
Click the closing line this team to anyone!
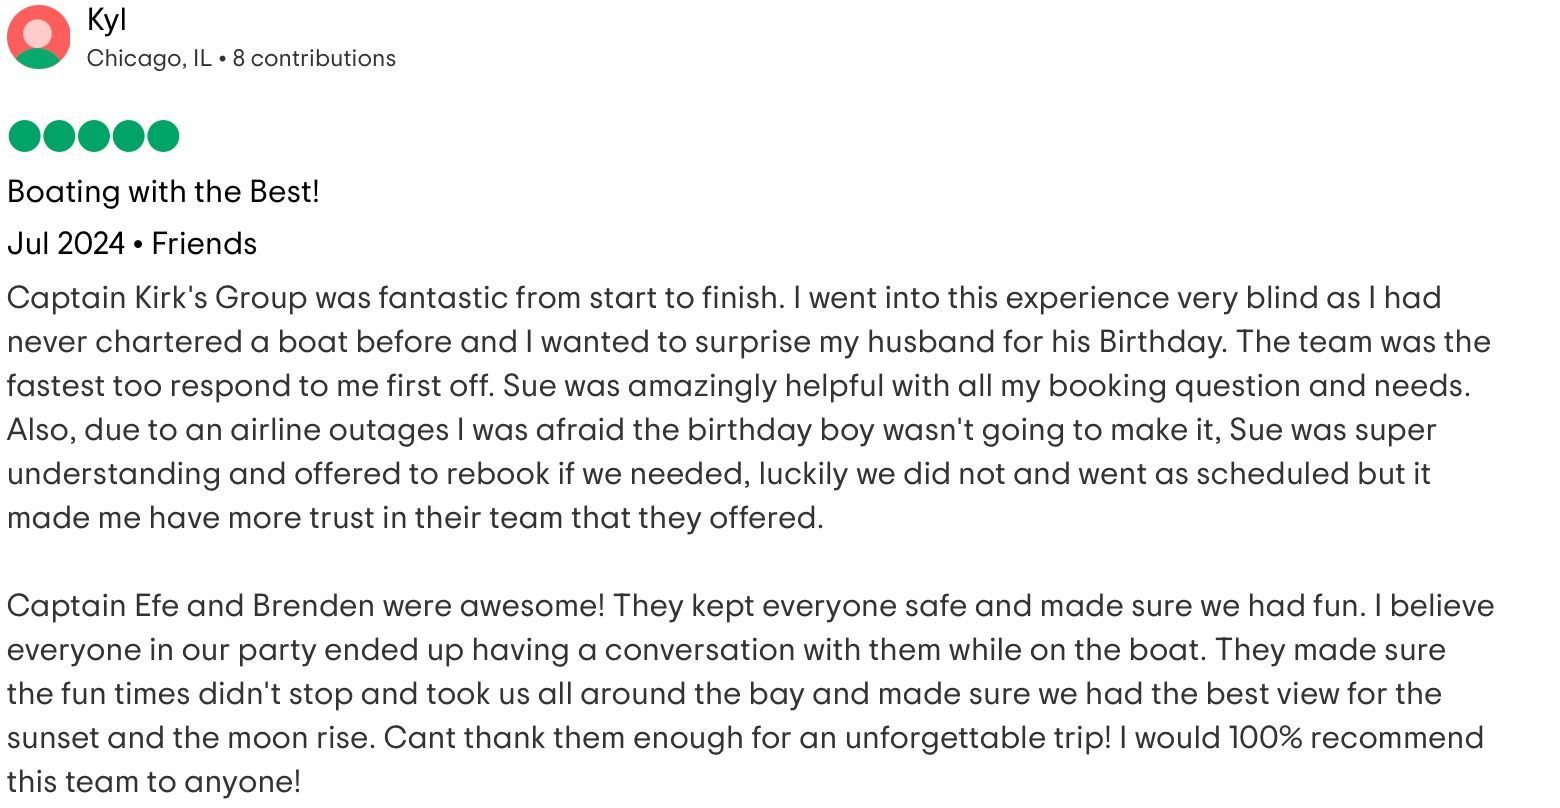(x=154, y=782)
